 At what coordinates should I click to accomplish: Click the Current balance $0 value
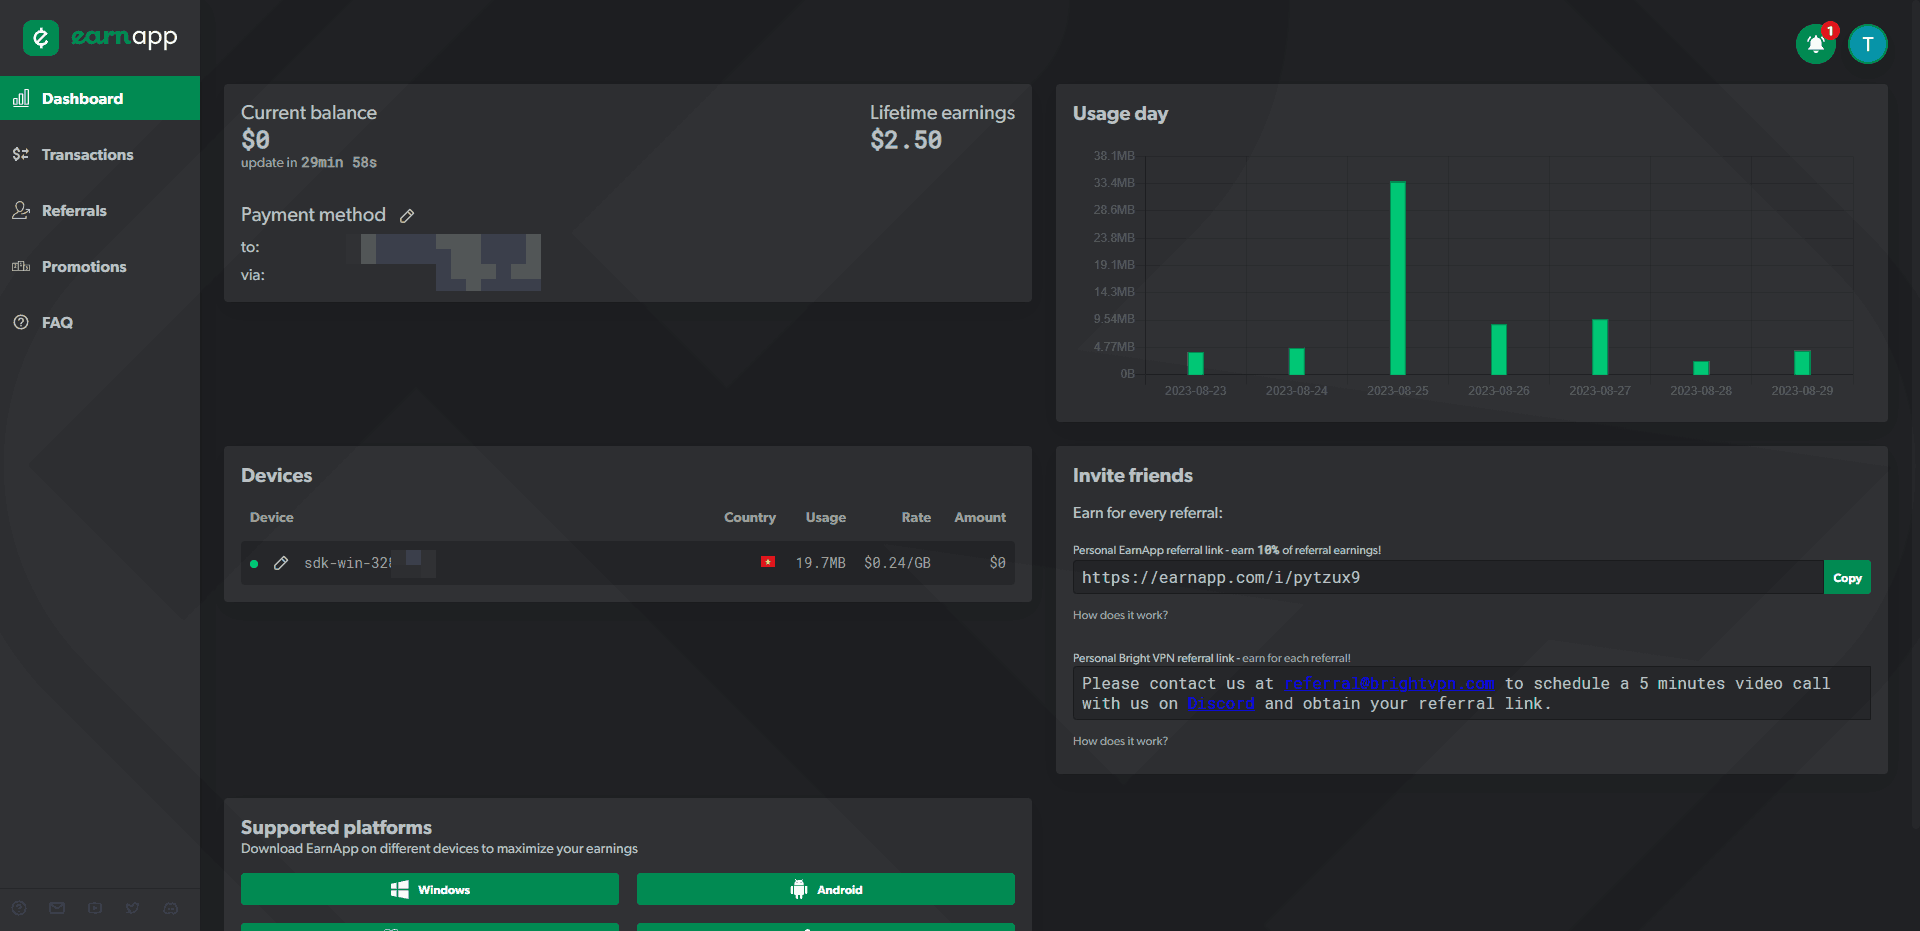255,140
